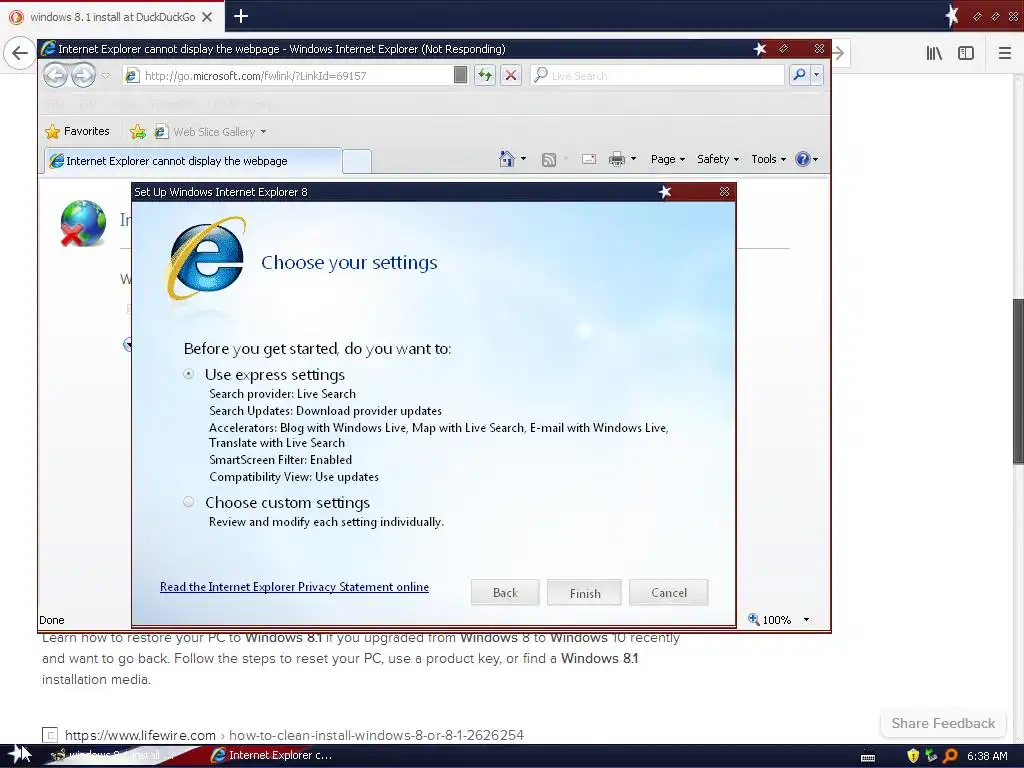Open the Favorites star button

pyautogui.click(x=77, y=131)
